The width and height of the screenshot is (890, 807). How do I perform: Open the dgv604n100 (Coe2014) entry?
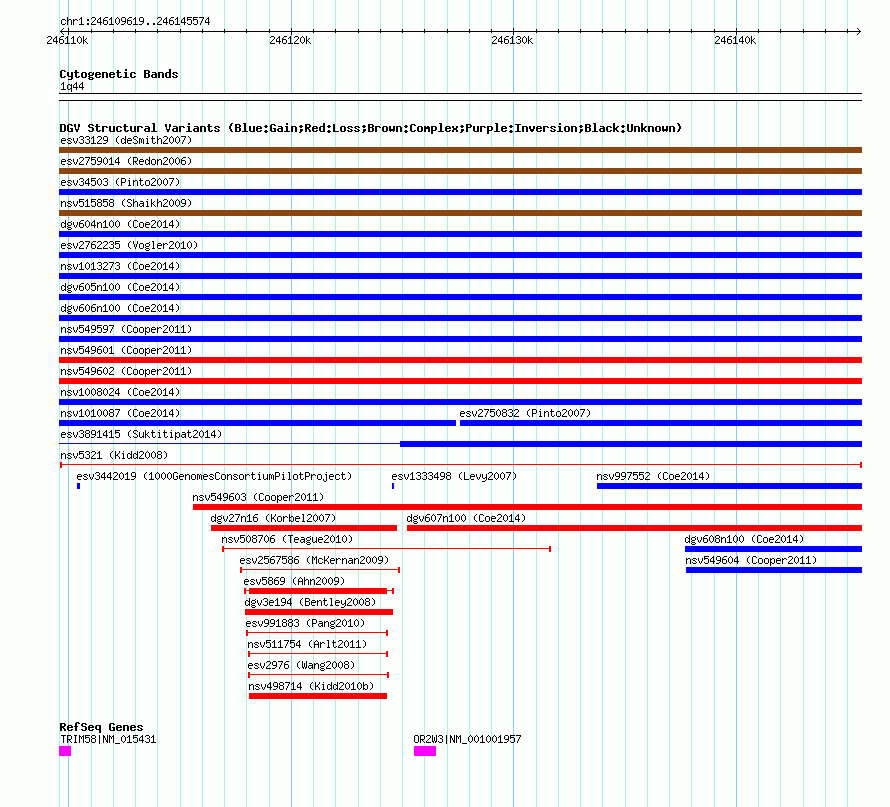click(120, 224)
